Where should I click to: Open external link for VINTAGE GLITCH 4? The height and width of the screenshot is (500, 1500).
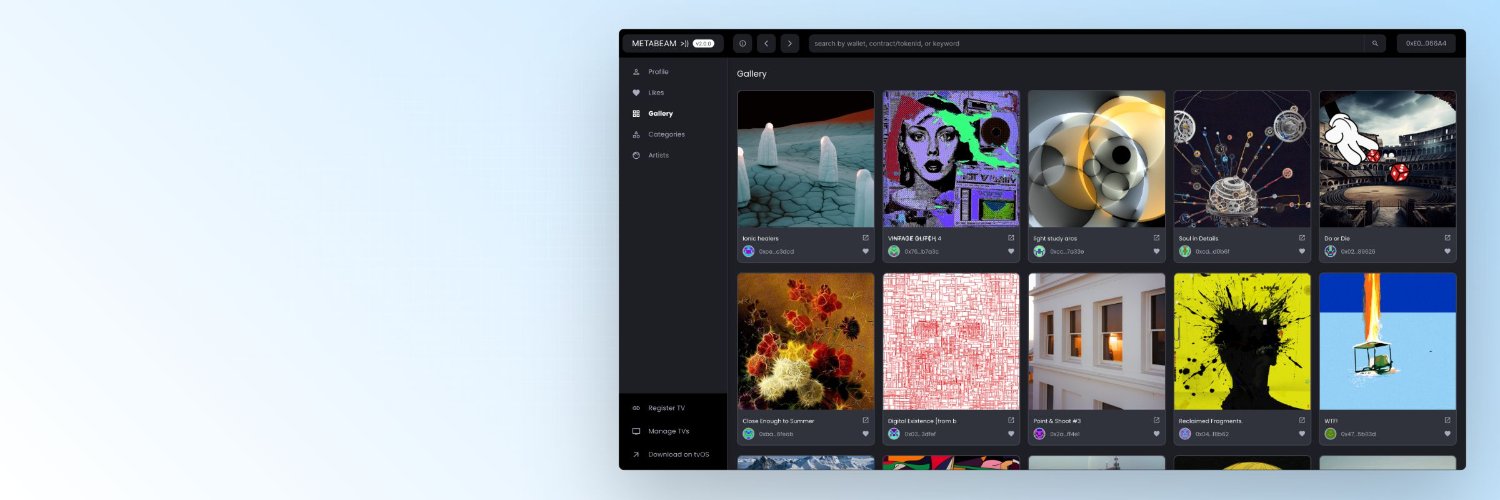coord(1011,238)
